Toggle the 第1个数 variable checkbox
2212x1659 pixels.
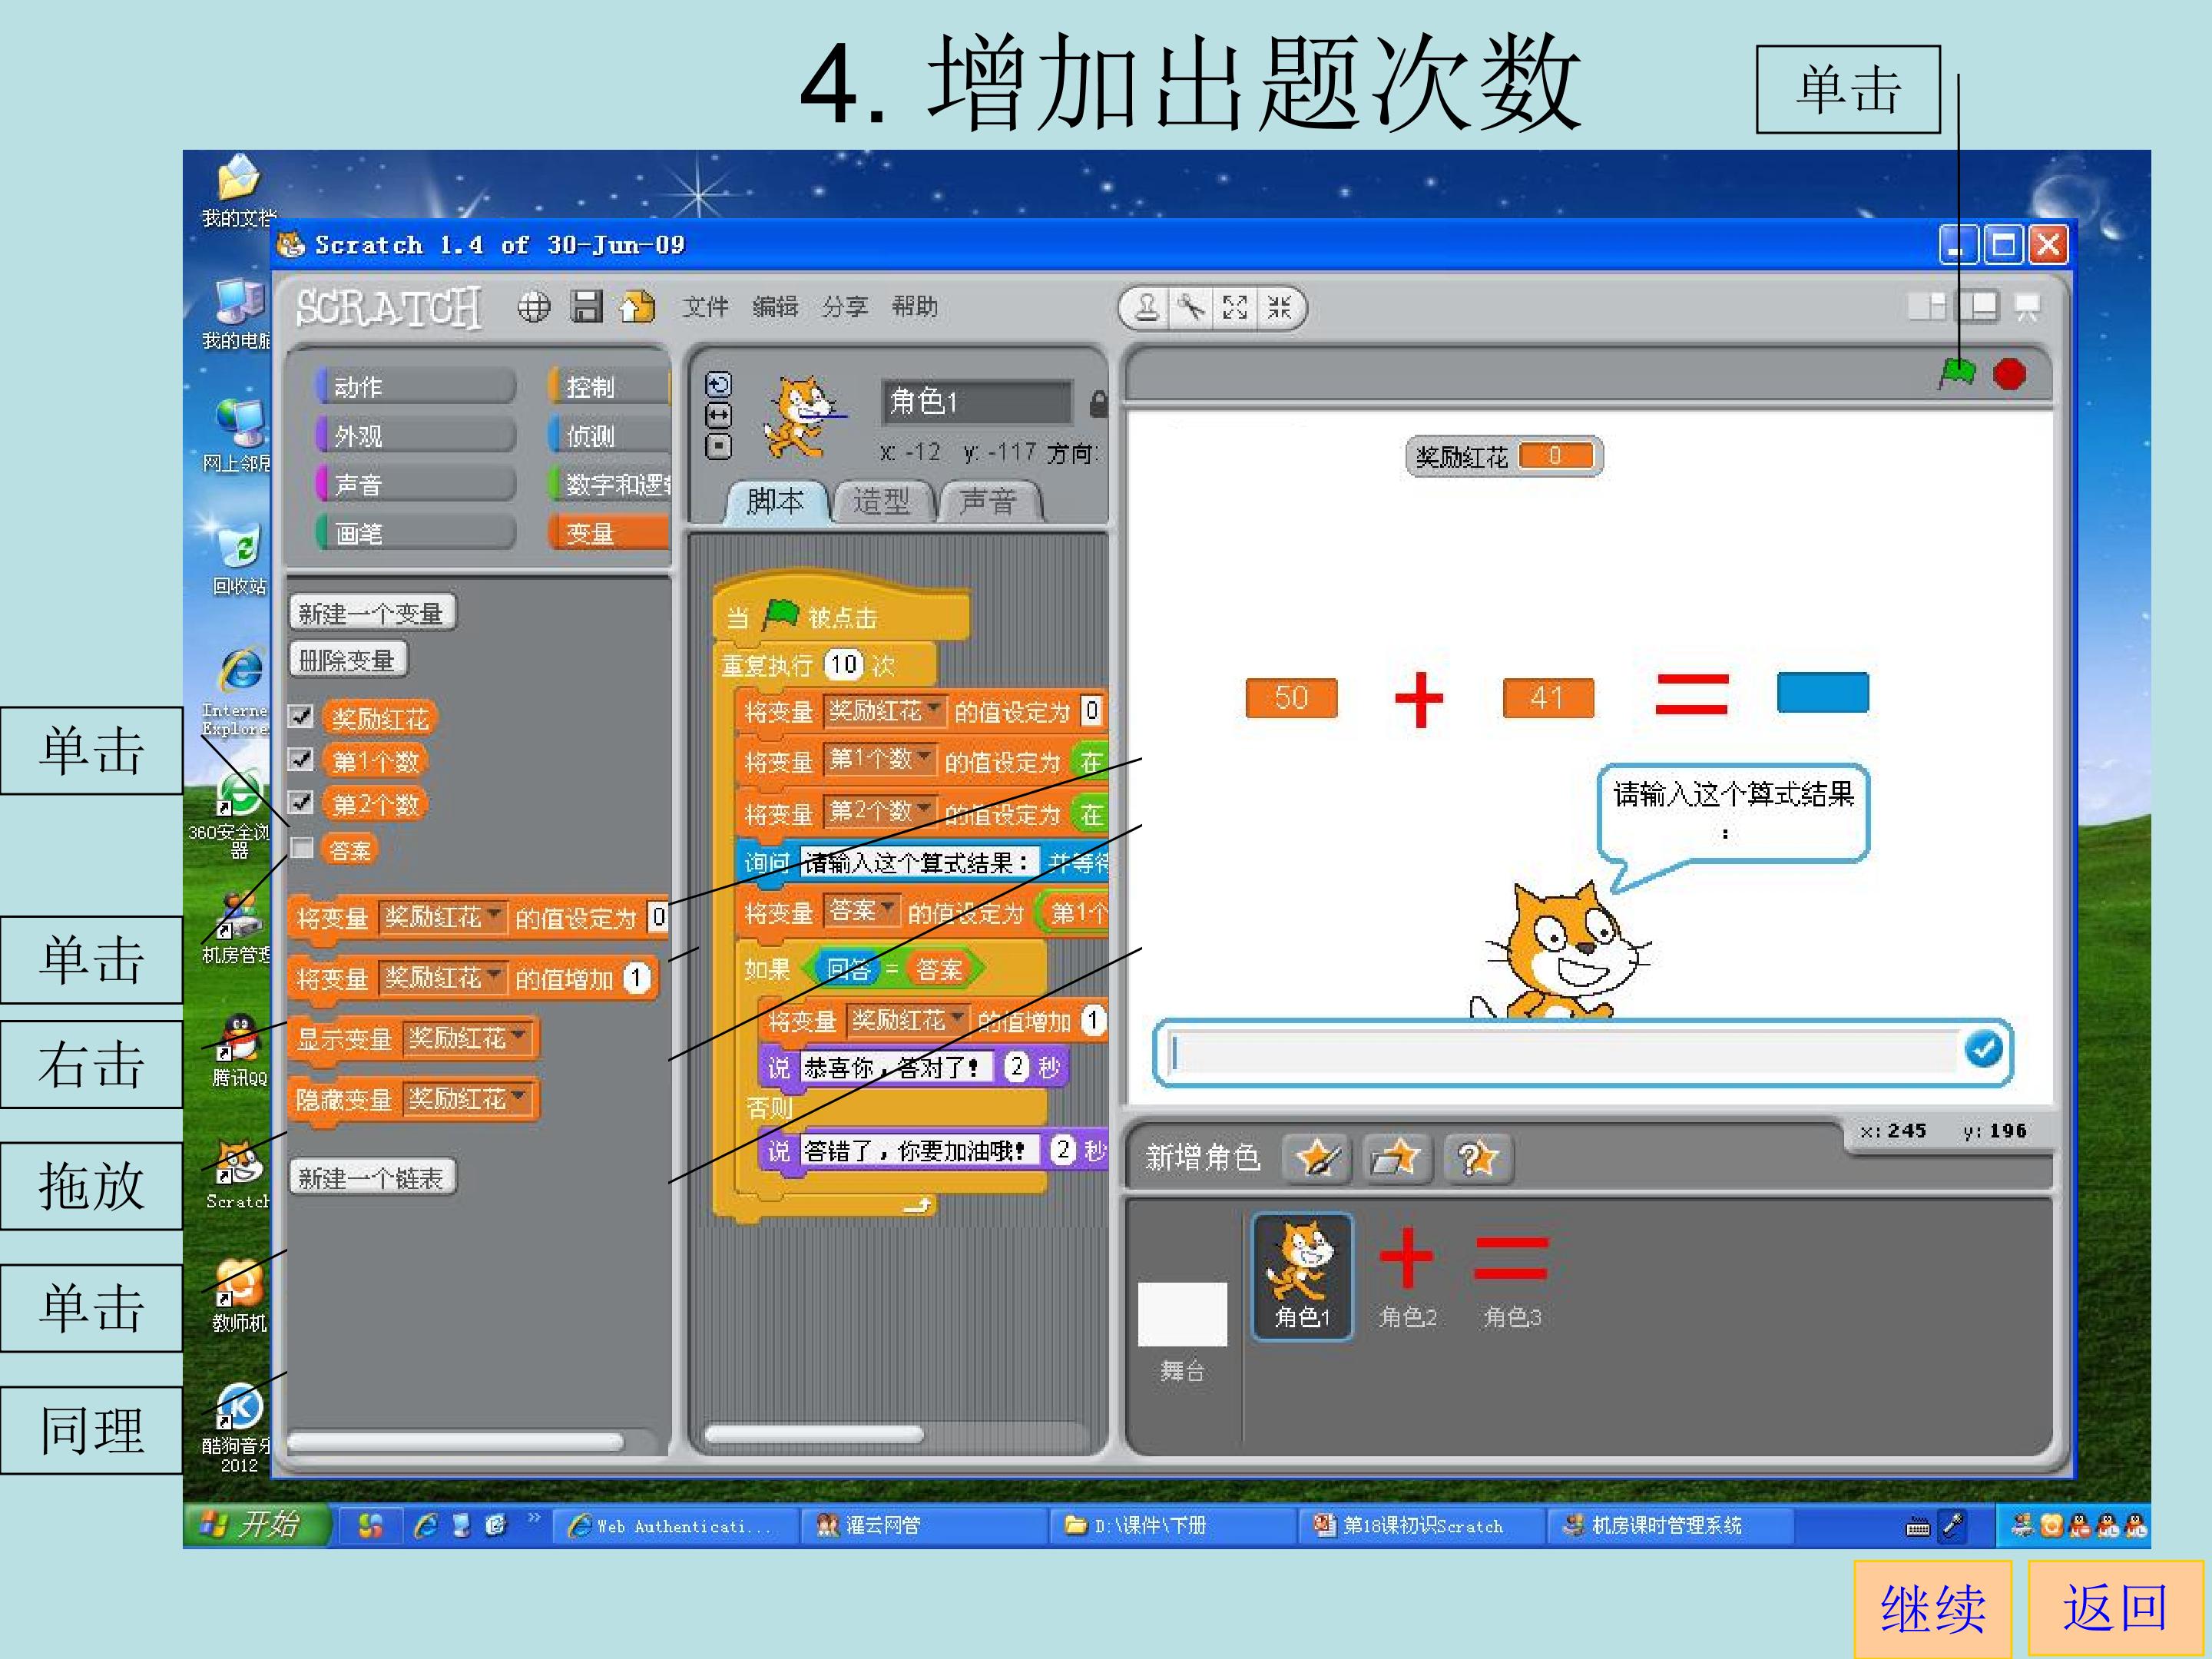pos(301,760)
